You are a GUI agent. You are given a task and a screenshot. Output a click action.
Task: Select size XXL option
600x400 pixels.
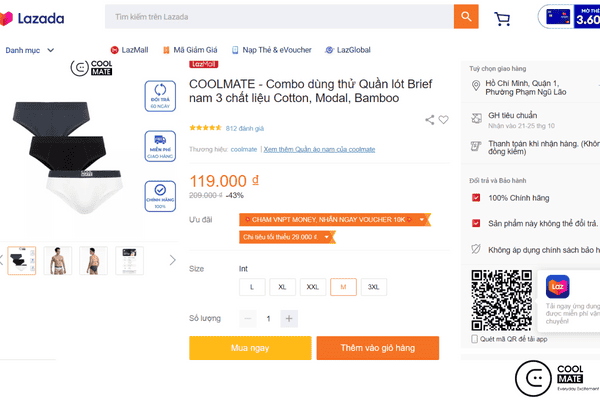pos(313,287)
